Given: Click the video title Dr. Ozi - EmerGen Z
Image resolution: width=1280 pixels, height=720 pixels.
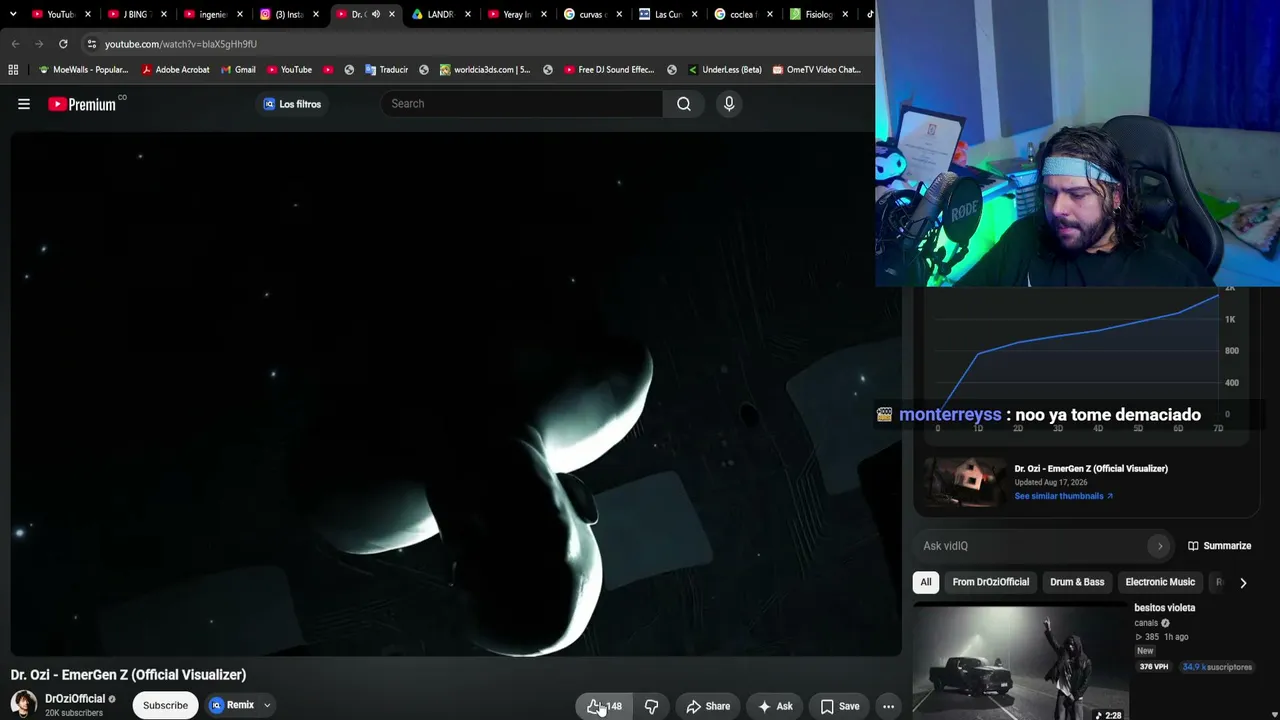Looking at the screenshot, I should (x=128, y=675).
